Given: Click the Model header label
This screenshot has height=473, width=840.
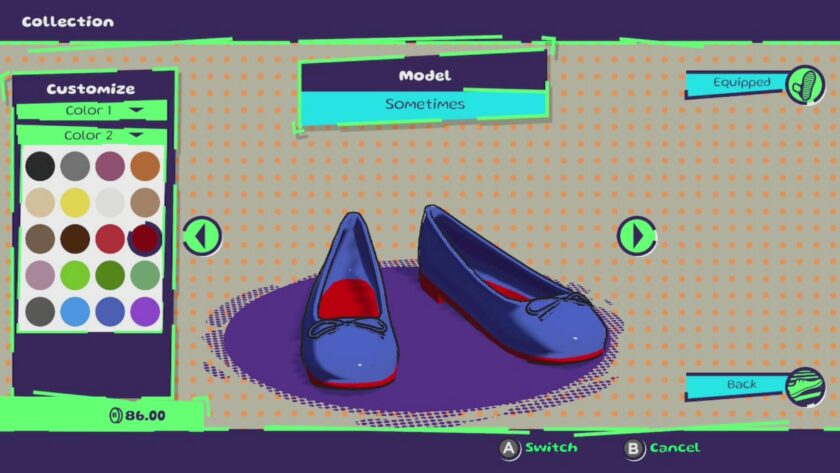Looking at the screenshot, I should tap(424, 76).
